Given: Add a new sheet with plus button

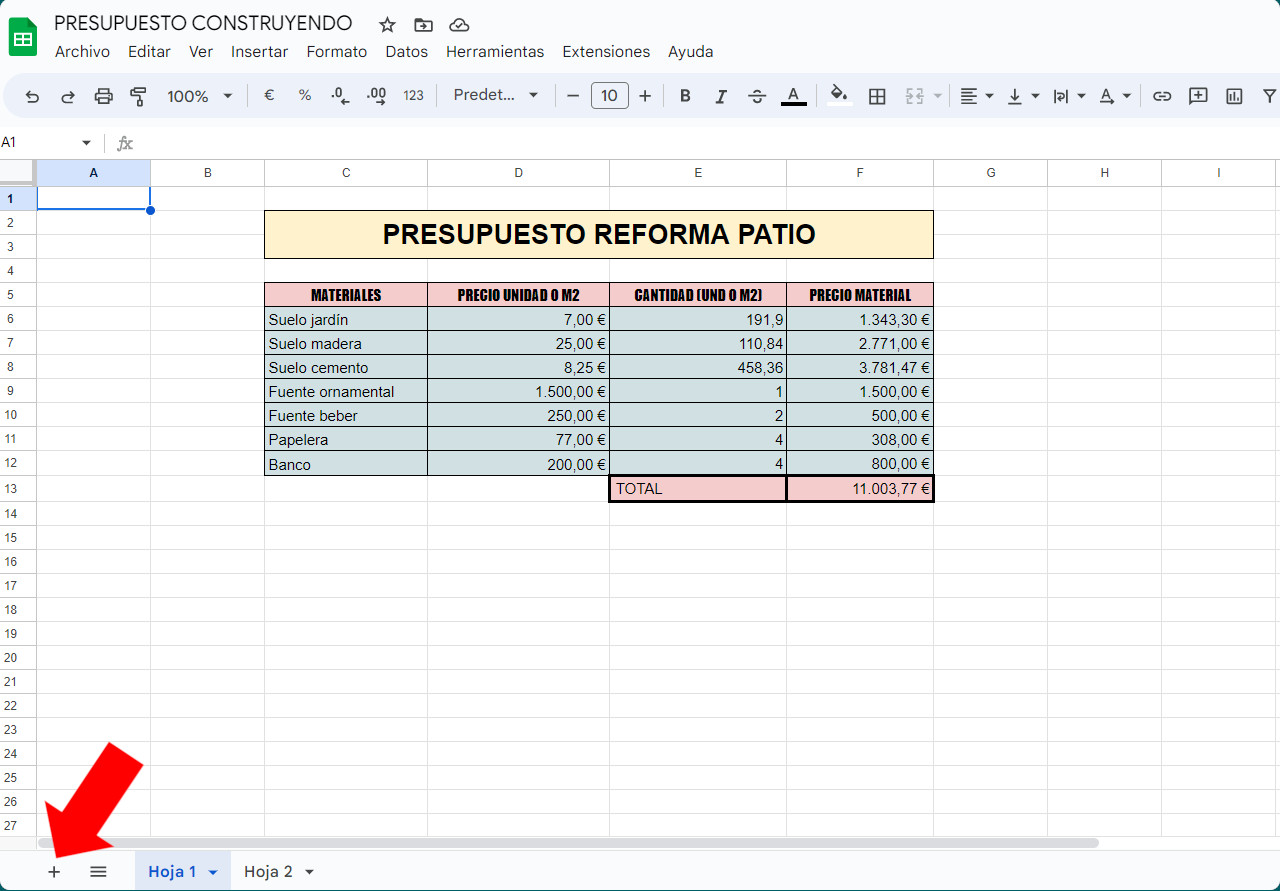Looking at the screenshot, I should [54, 872].
